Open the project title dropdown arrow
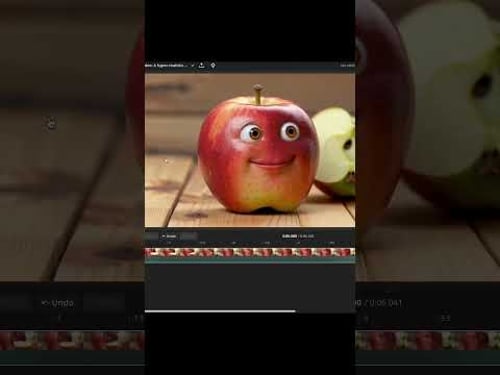This screenshot has height=375, width=500. tap(193, 65)
